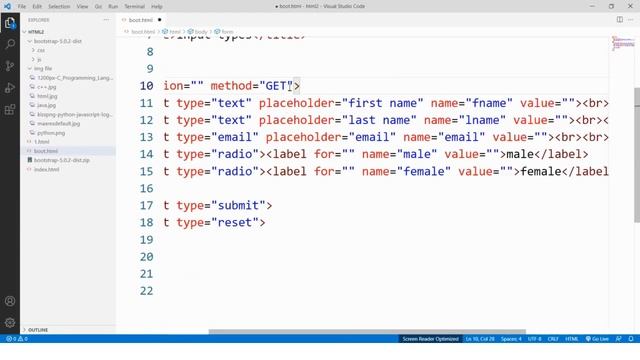Click html element in the breadcrumb
The height and width of the screenshot is (360, 640).
point(175,31)
